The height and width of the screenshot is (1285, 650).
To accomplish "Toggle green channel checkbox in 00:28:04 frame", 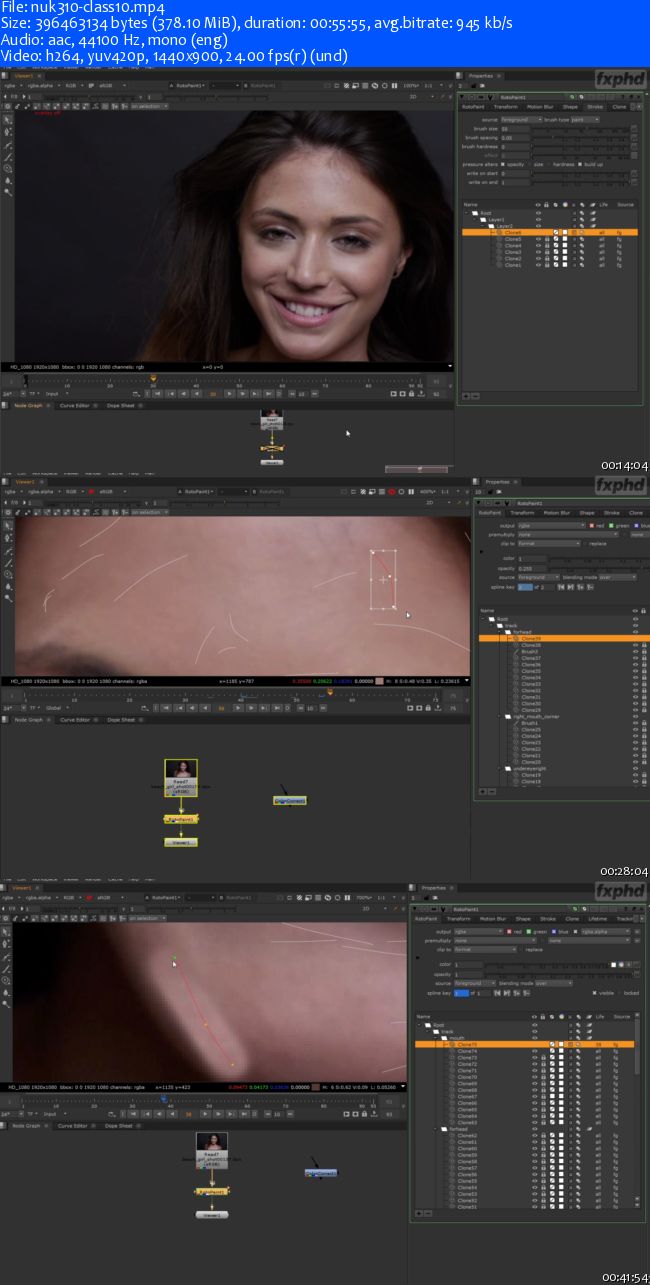I will 611,526.
